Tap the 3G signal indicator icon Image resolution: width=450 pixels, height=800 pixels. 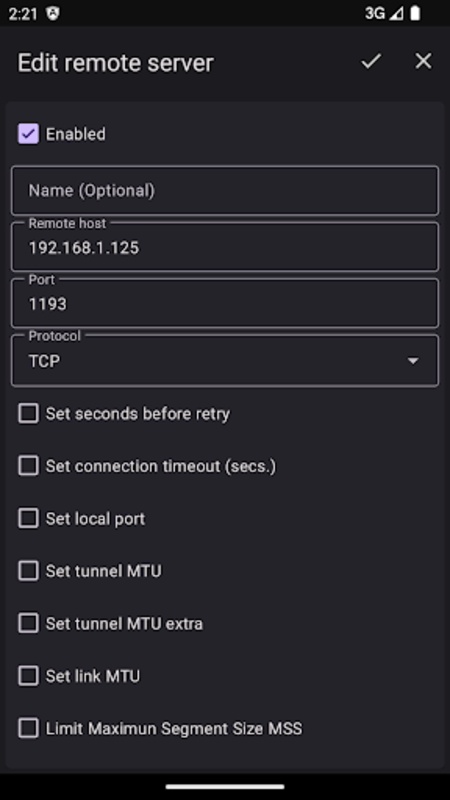pos(384,14)
